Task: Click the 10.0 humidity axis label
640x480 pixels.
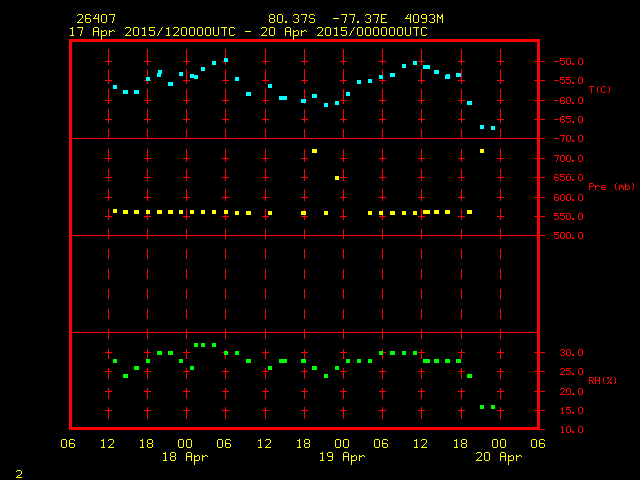Action: coord(571,430)
